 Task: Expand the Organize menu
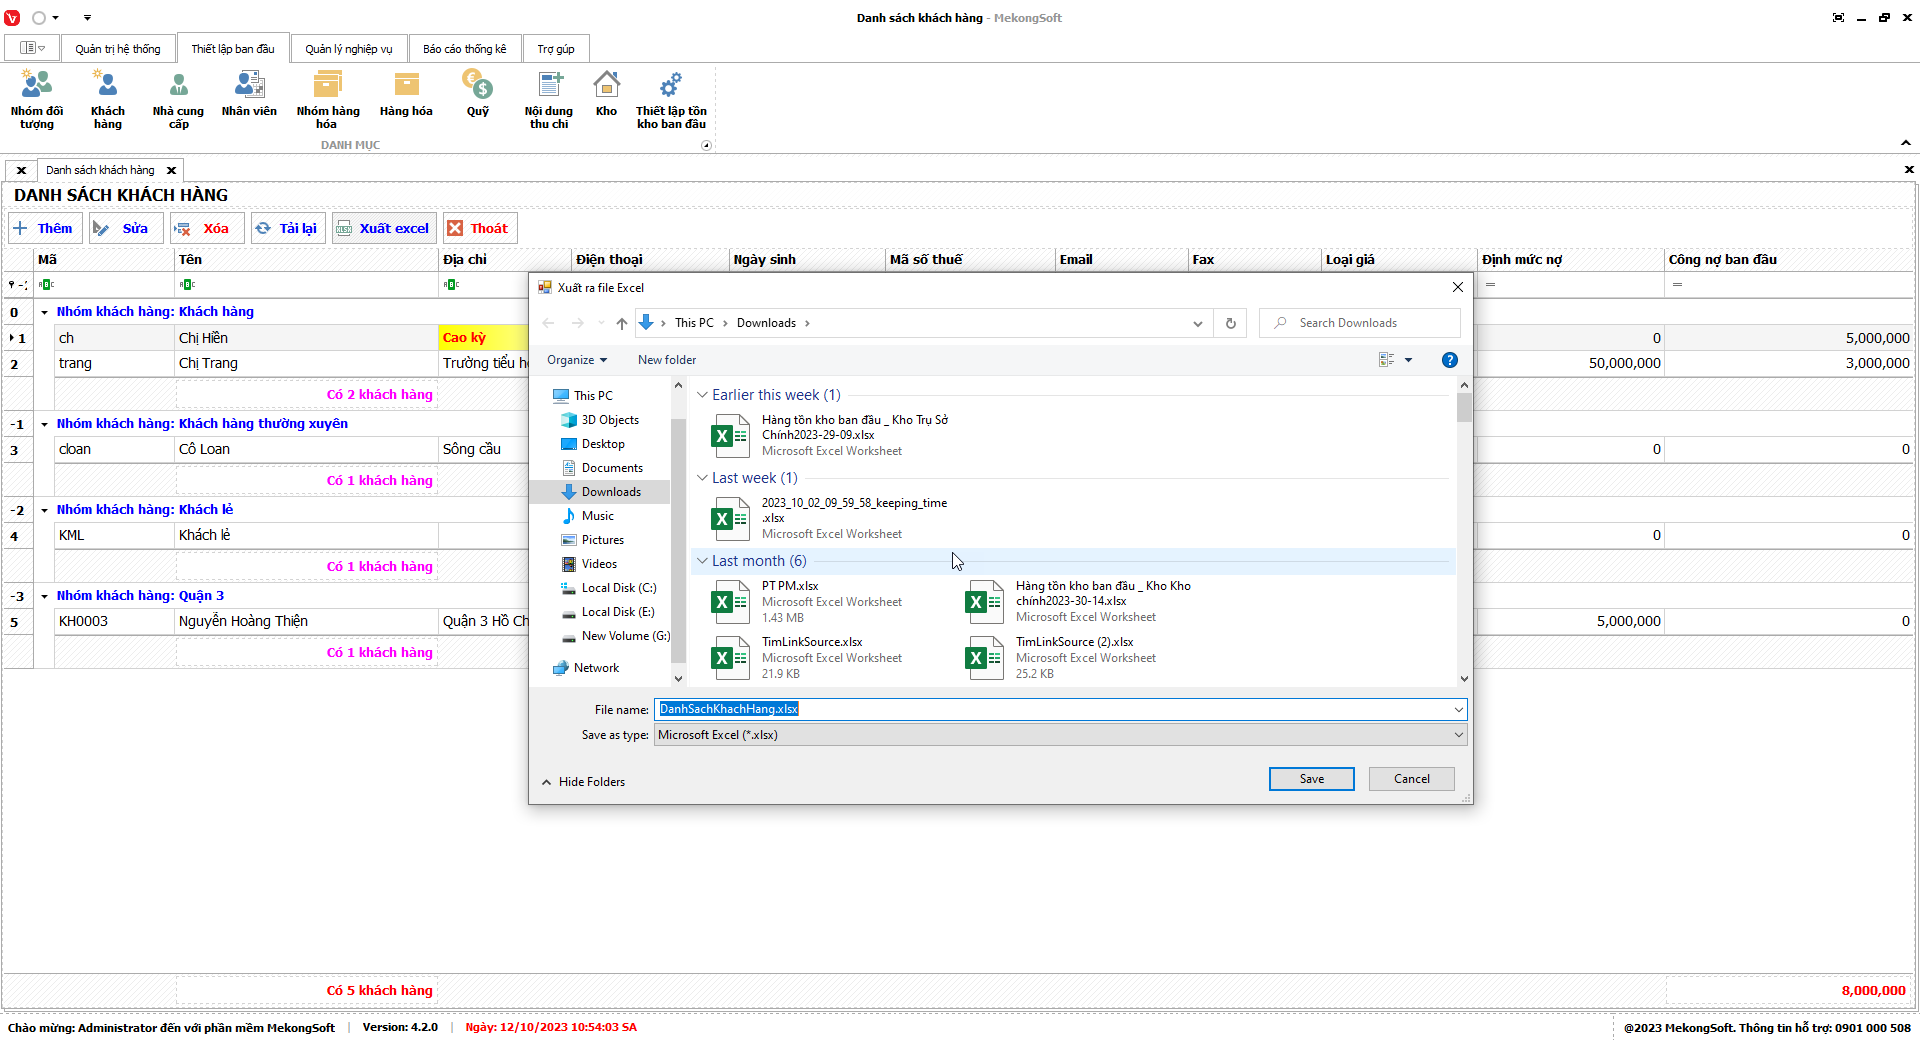pyautogui.click(x=576, y=360)
